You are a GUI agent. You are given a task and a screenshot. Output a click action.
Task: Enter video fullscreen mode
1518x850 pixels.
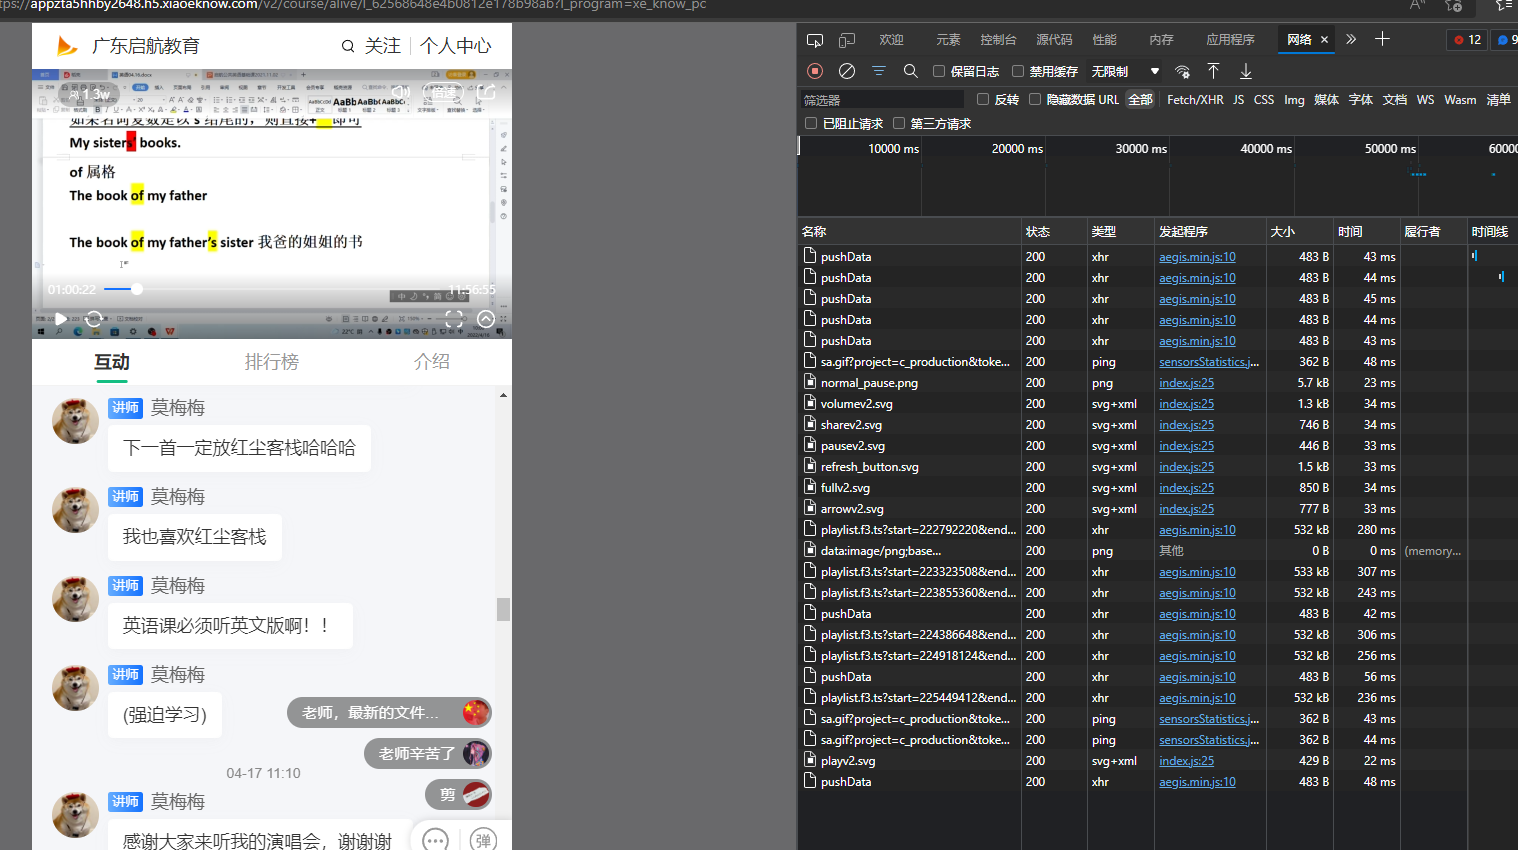point(454,319)
